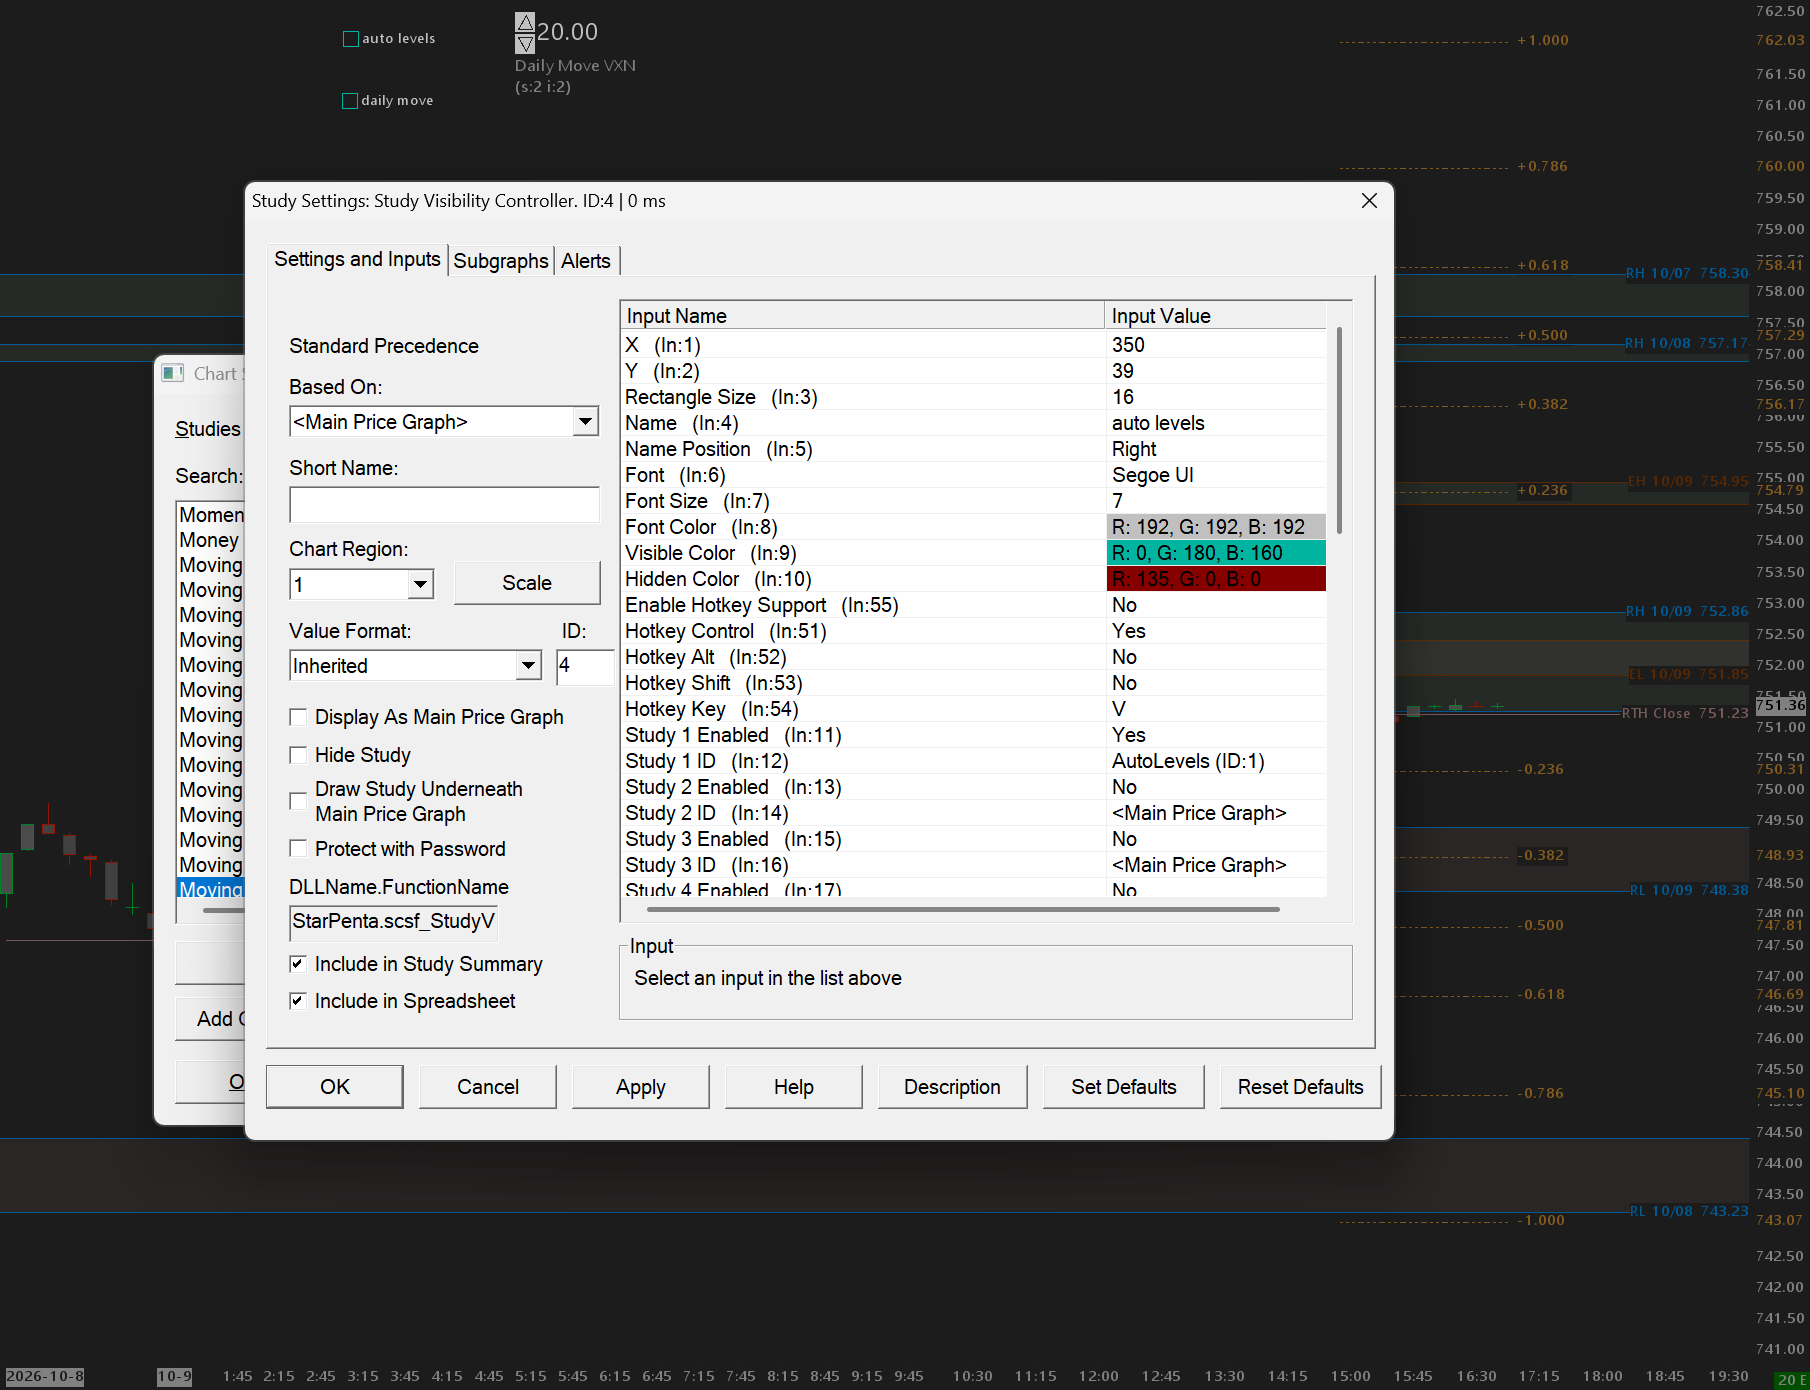Switch to the Alerts tab
The height and width of the screenshot is (1390, 1810).
[x=586, y=261]
